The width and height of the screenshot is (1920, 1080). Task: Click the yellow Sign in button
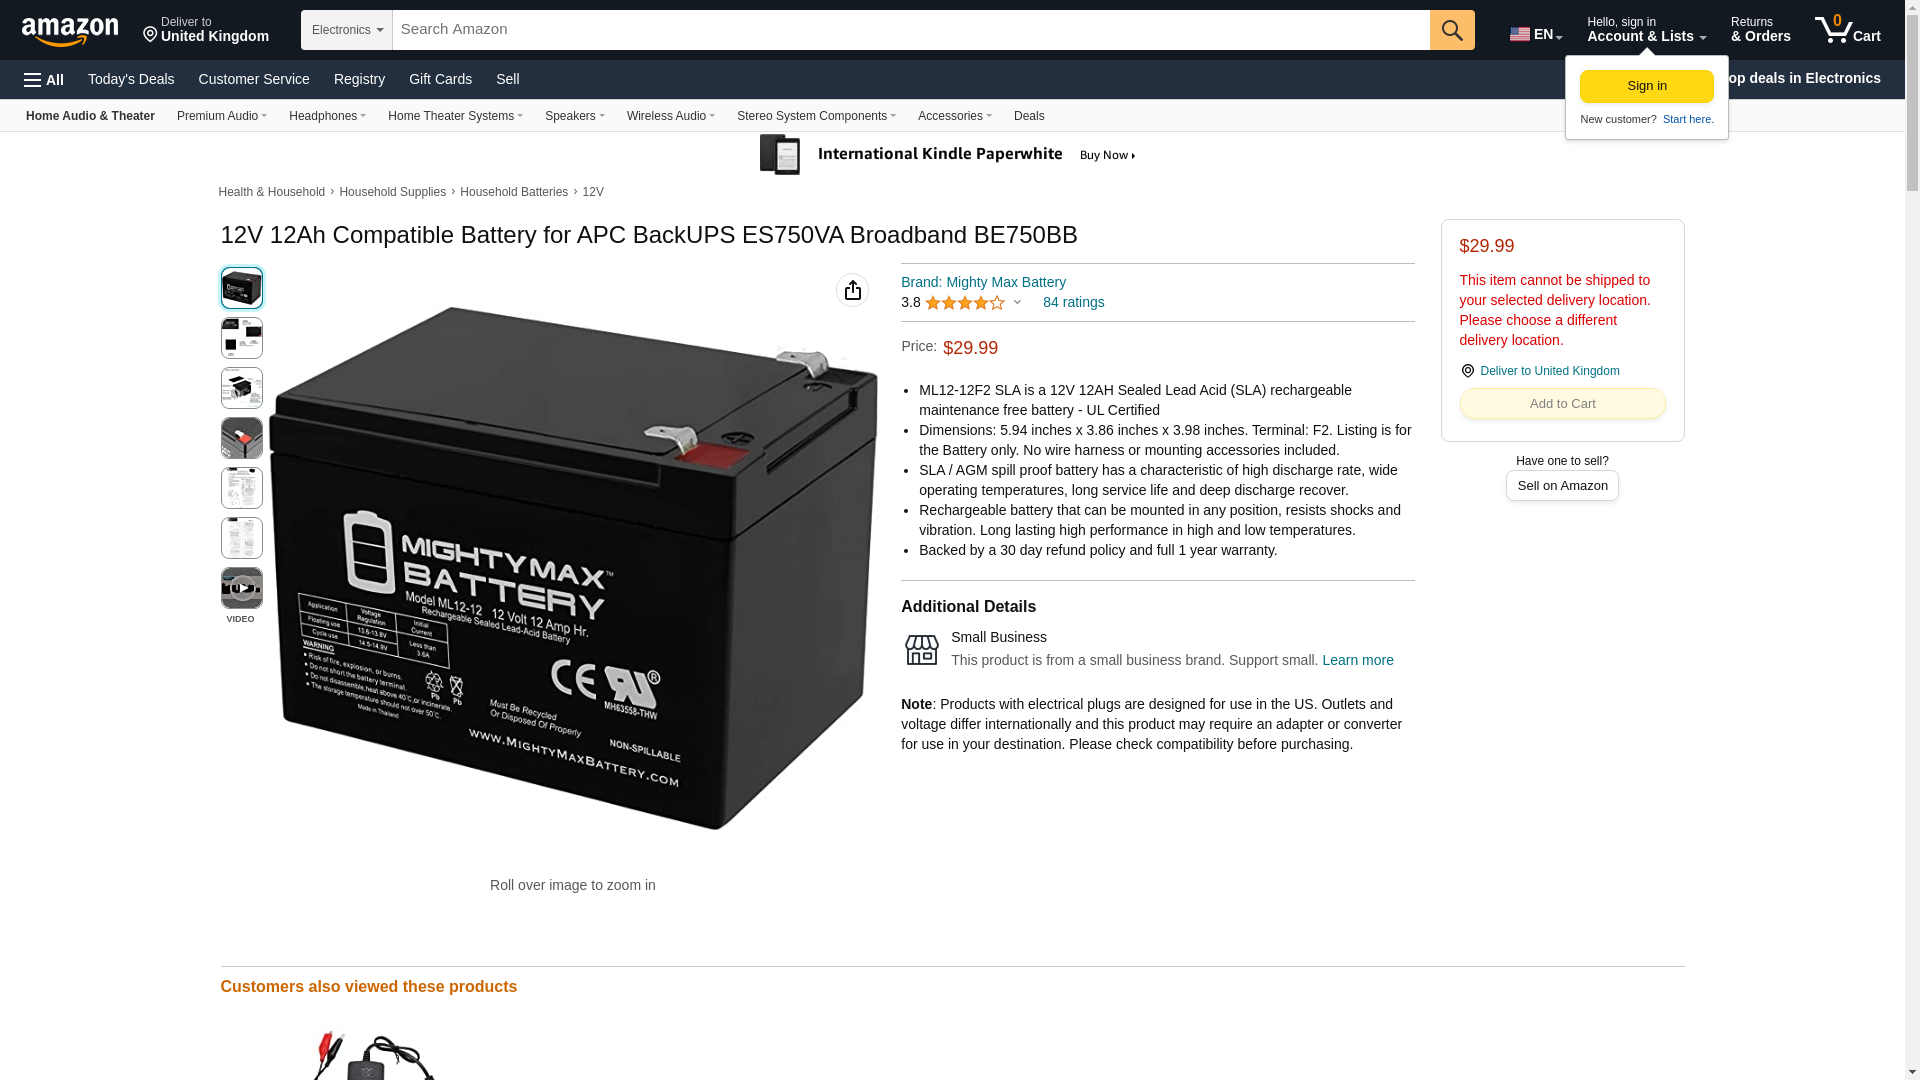pos(1646,86)
